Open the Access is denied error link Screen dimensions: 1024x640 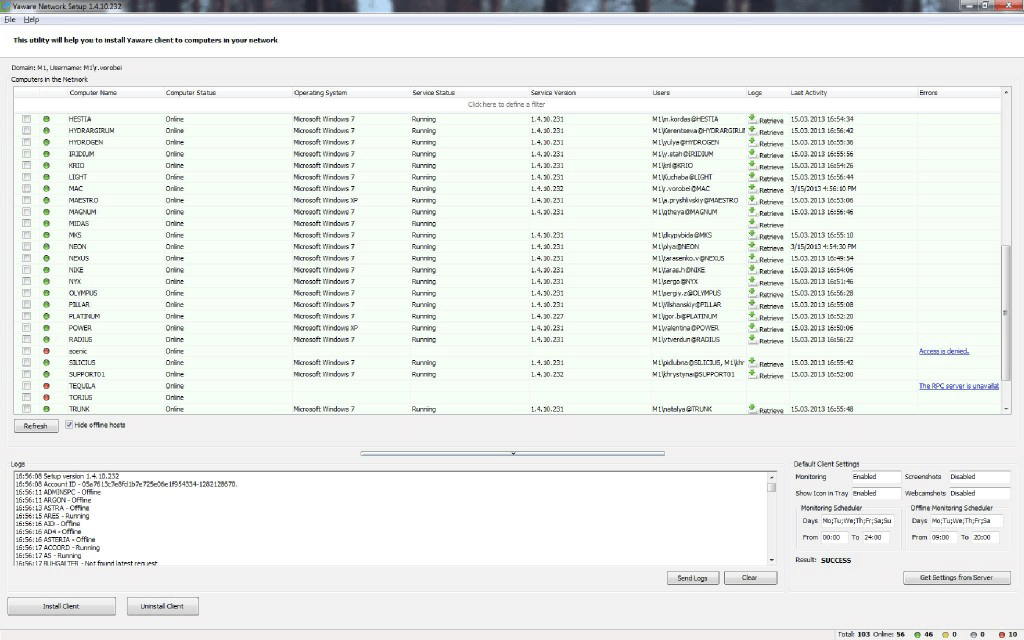(944, 351)
